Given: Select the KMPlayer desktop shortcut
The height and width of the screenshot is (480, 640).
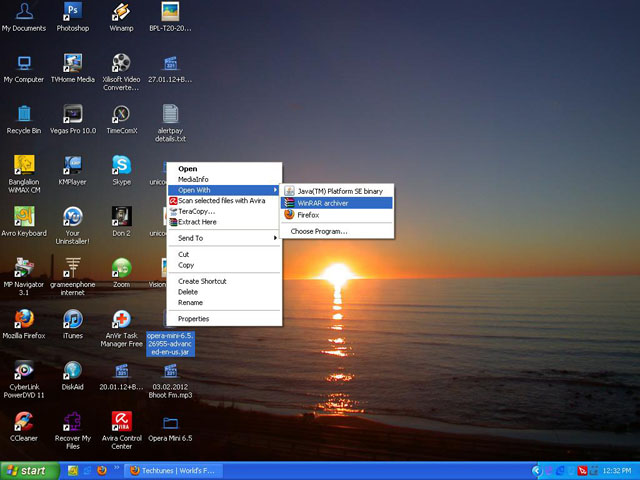Looking at the screenshot, I should coord(72,165).
